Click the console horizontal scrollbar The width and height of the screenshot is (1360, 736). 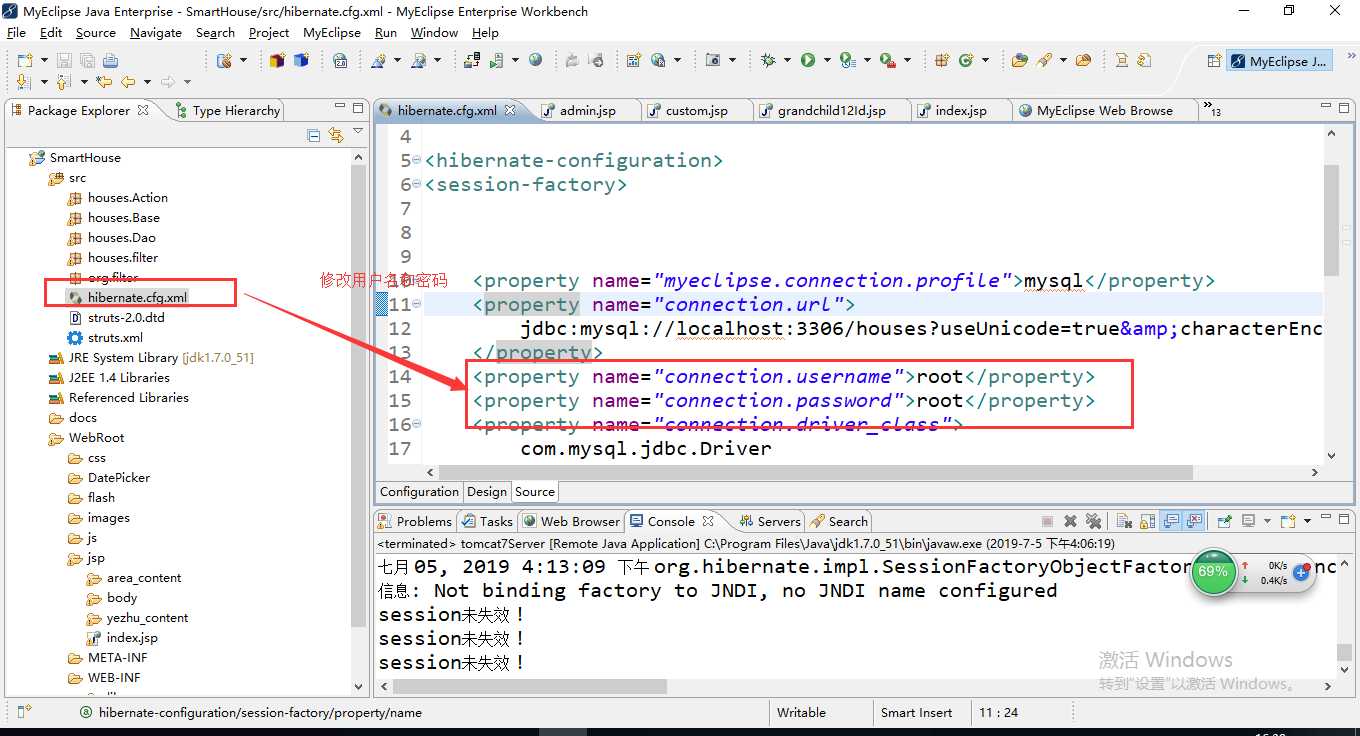530,686
